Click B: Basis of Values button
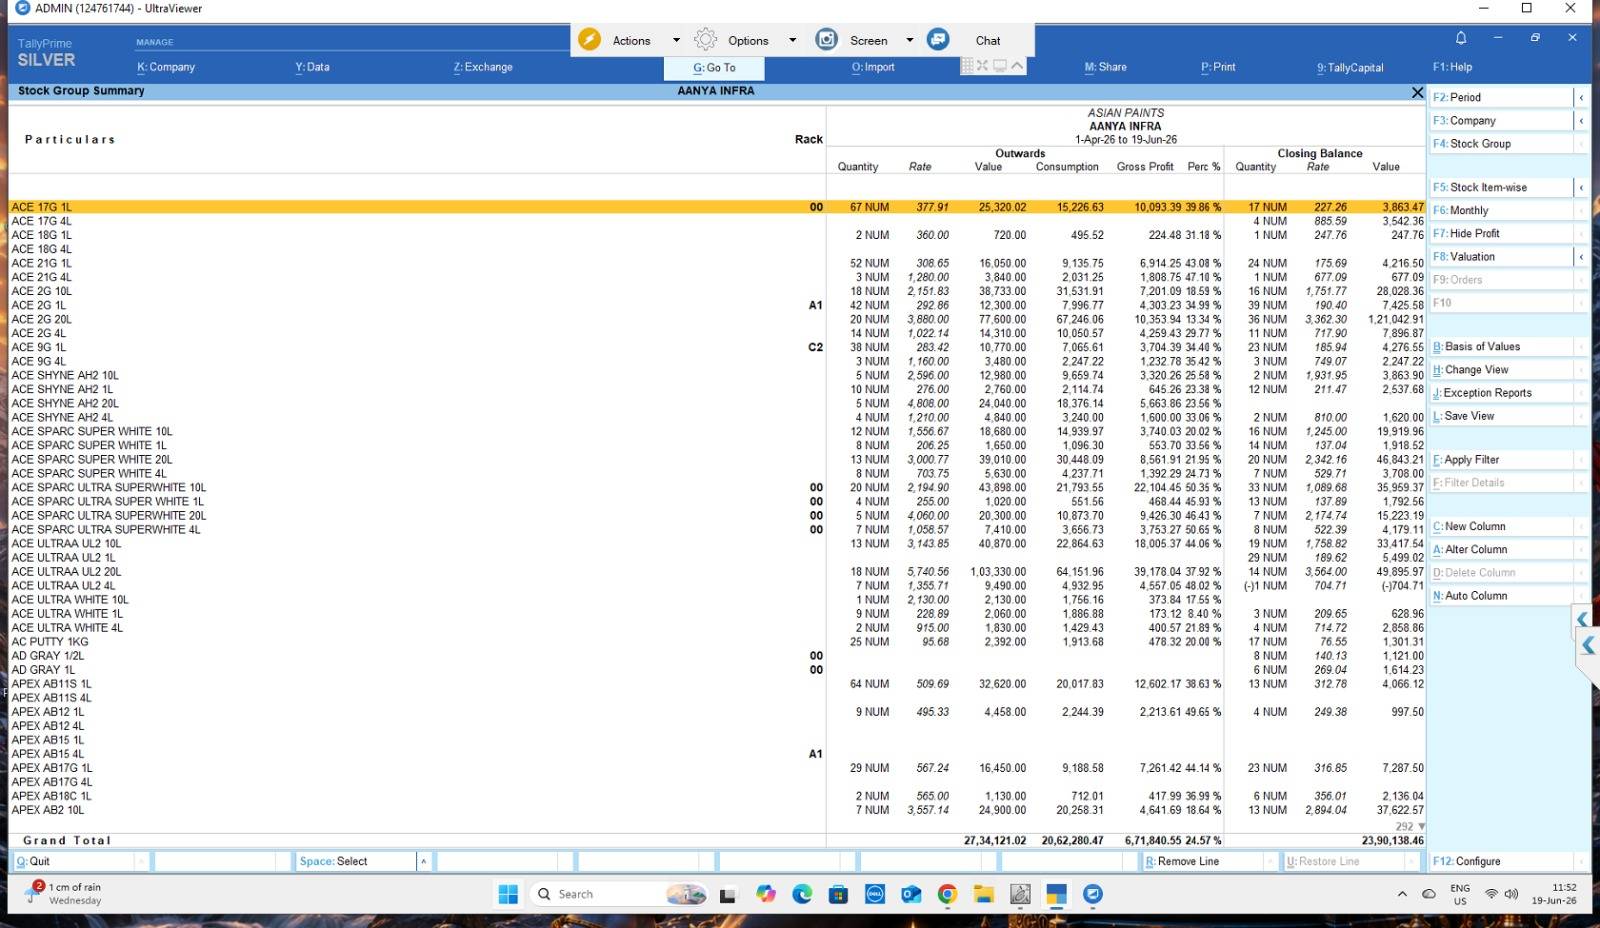Screen dimensions: 1600x928 pyautogui.click(x=1501, y=346)
